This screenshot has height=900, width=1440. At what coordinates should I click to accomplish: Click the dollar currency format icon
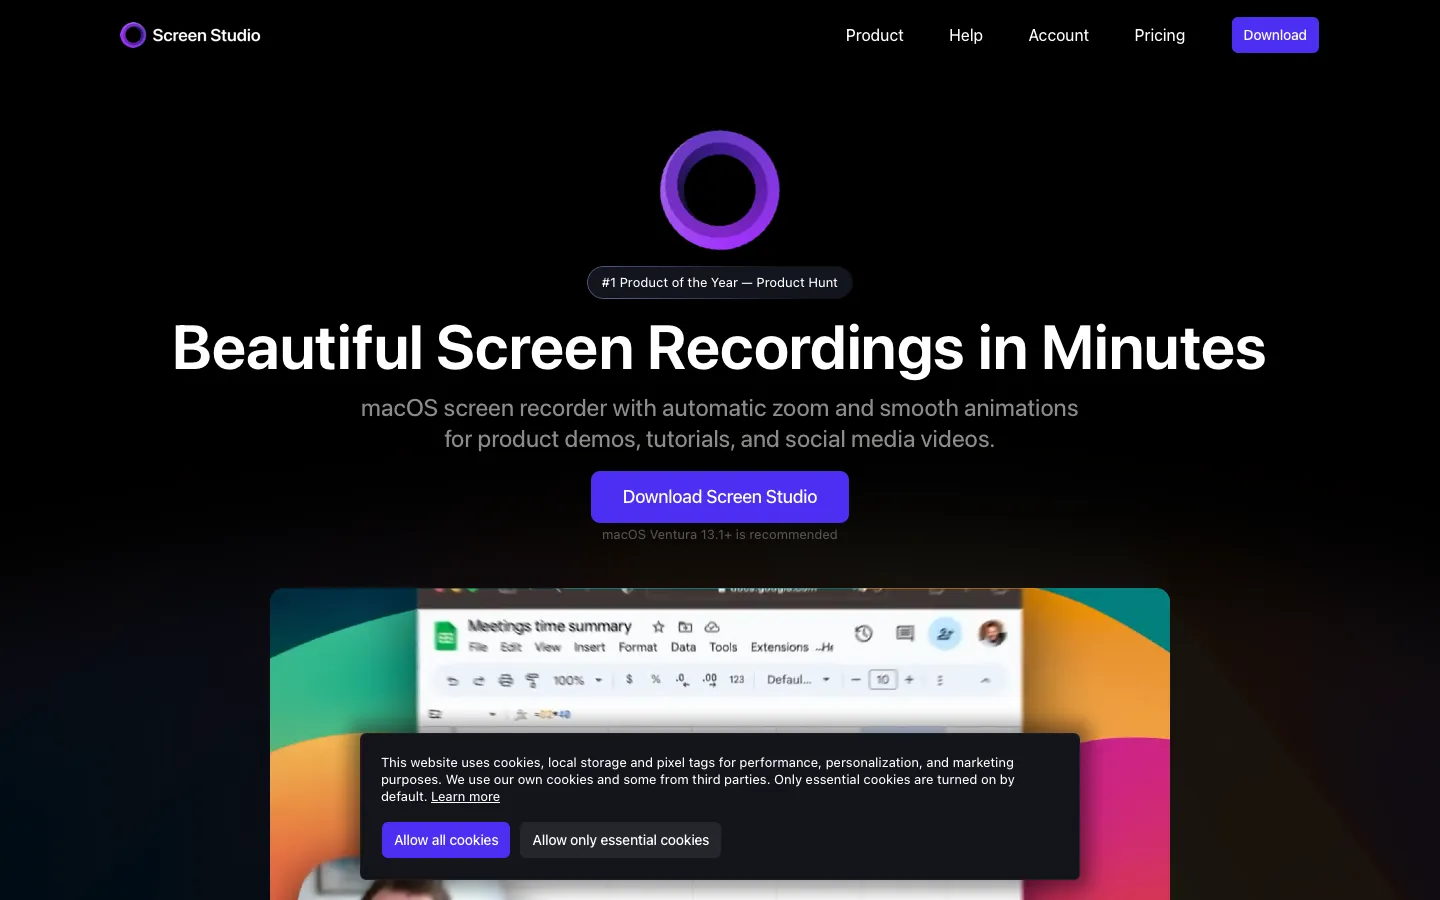pyautogui.click(x=629, y=679)
